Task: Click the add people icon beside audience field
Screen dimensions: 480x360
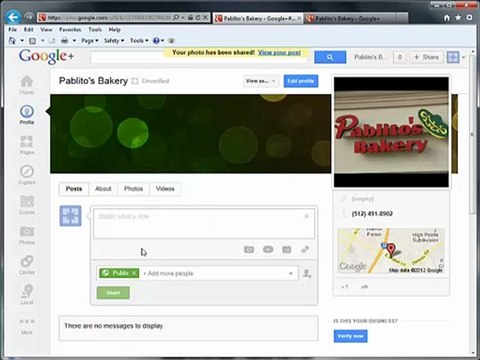Action: pyautogui.click(x=307, y=274)
